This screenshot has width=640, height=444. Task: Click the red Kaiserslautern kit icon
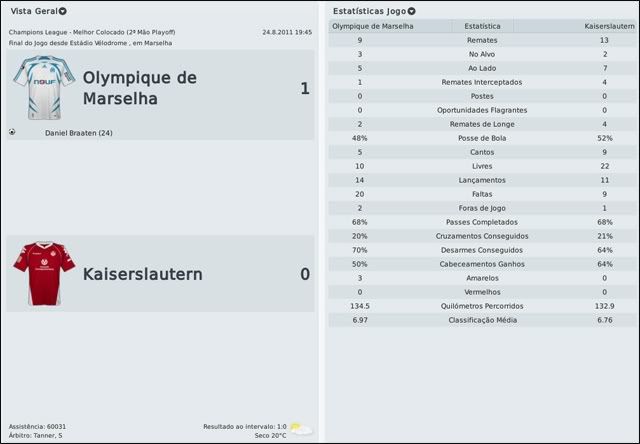tap(44, 273)
